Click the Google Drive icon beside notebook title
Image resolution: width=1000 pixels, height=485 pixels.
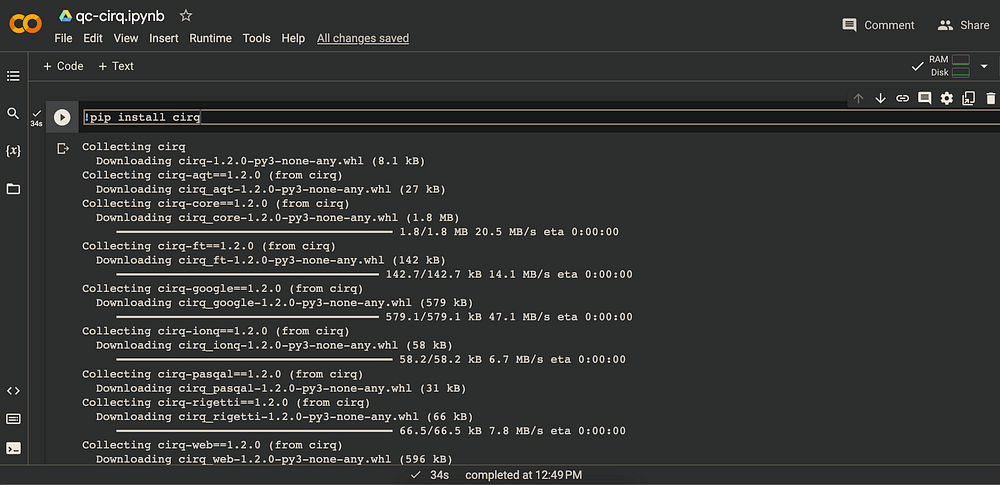[x=65, y=16]
